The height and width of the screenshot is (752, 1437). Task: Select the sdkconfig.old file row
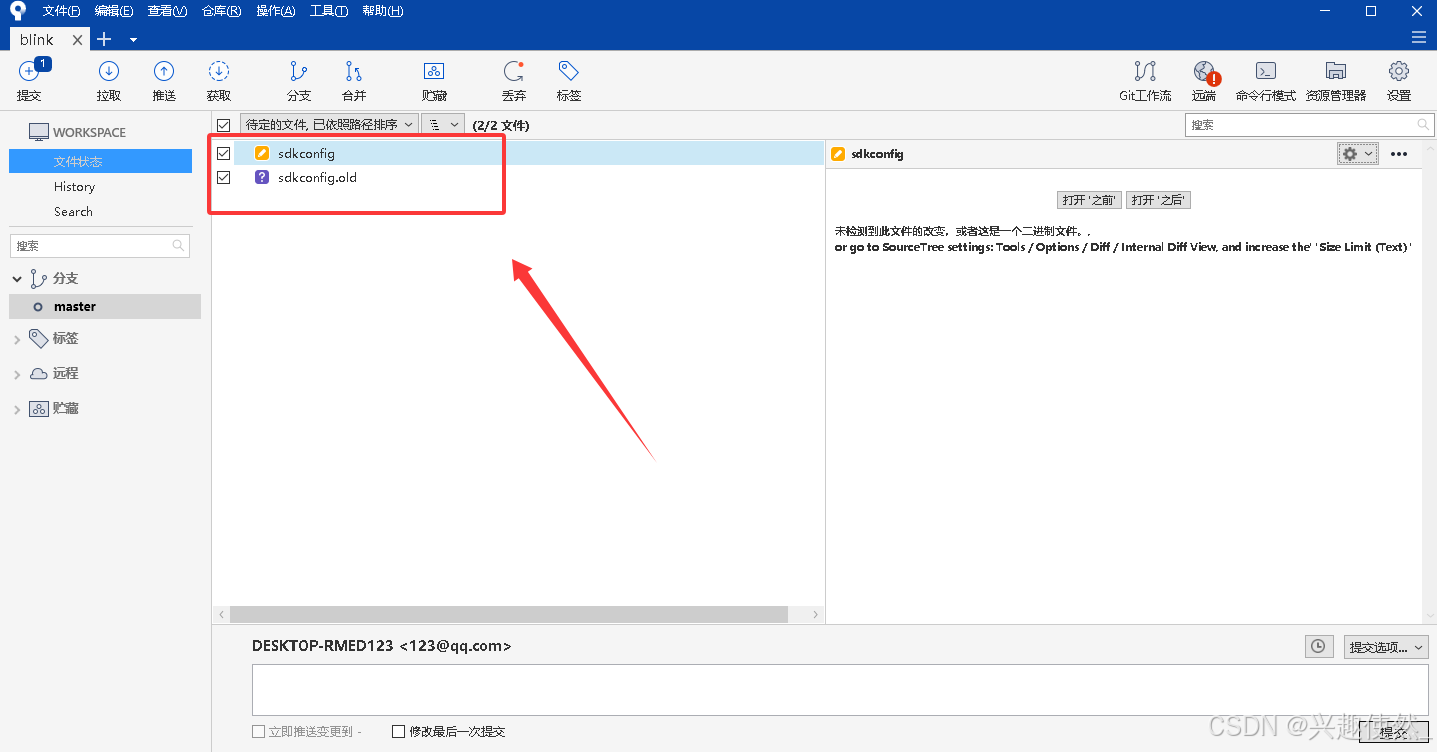(x=518, y=177)
